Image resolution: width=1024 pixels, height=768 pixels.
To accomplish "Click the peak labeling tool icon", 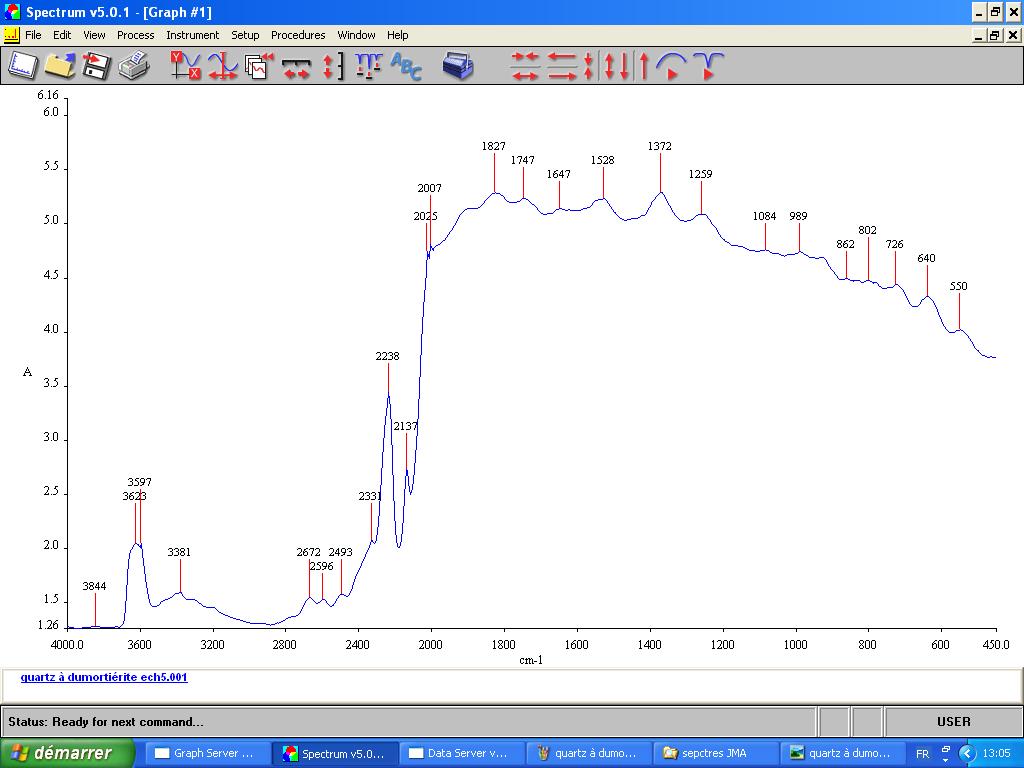I will (368, 66).
